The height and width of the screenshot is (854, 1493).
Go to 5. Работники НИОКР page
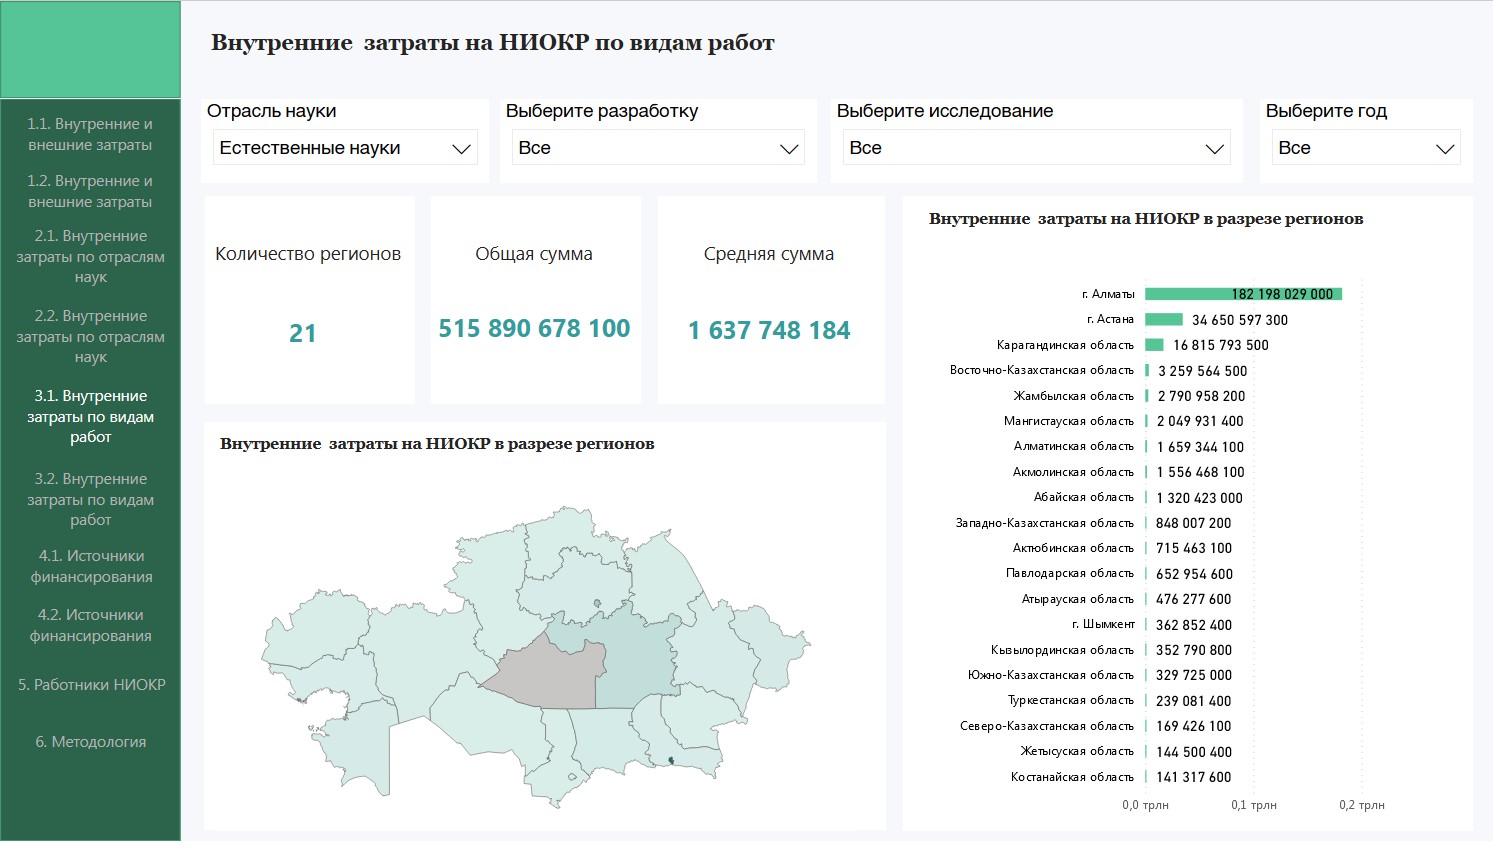(91, 685)
